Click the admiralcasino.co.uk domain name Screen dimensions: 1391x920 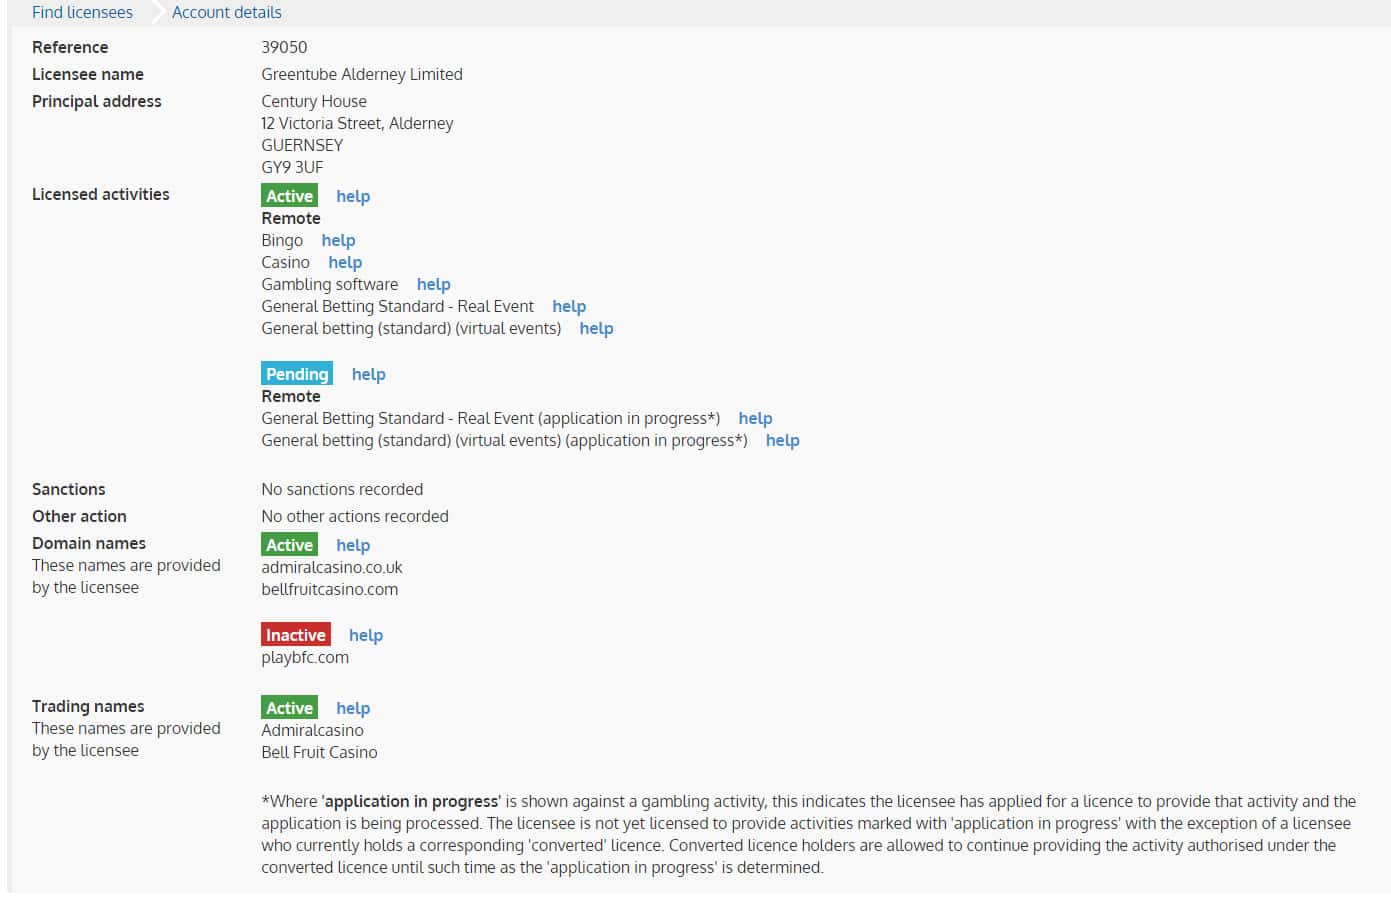332,567
